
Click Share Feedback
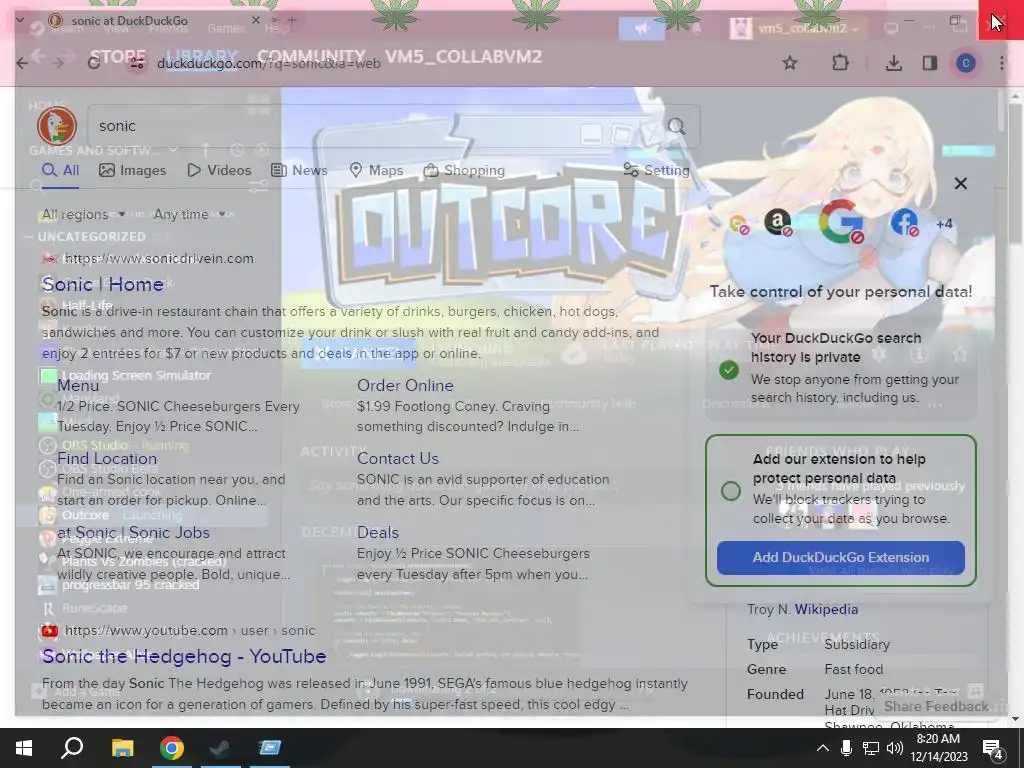[x=936, y=707]
